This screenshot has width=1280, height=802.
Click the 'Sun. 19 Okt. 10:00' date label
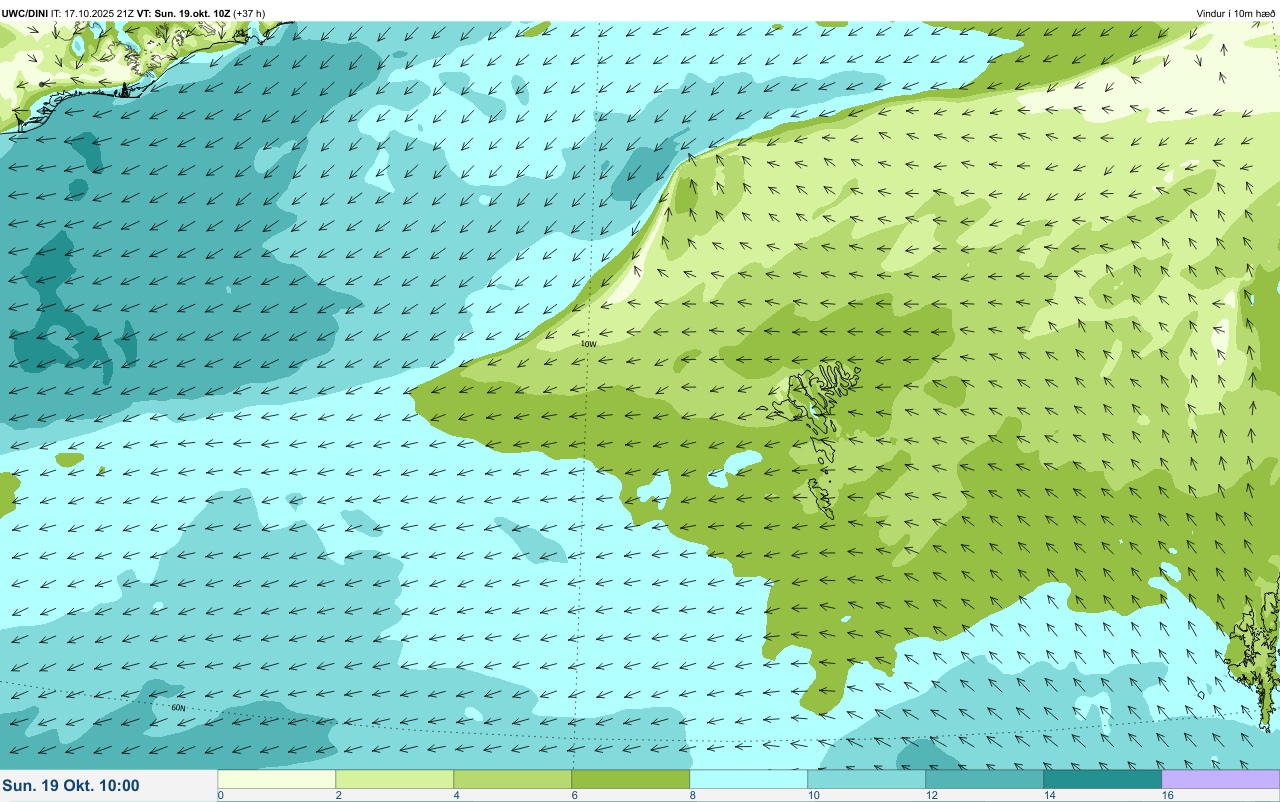tap(71, 786)
